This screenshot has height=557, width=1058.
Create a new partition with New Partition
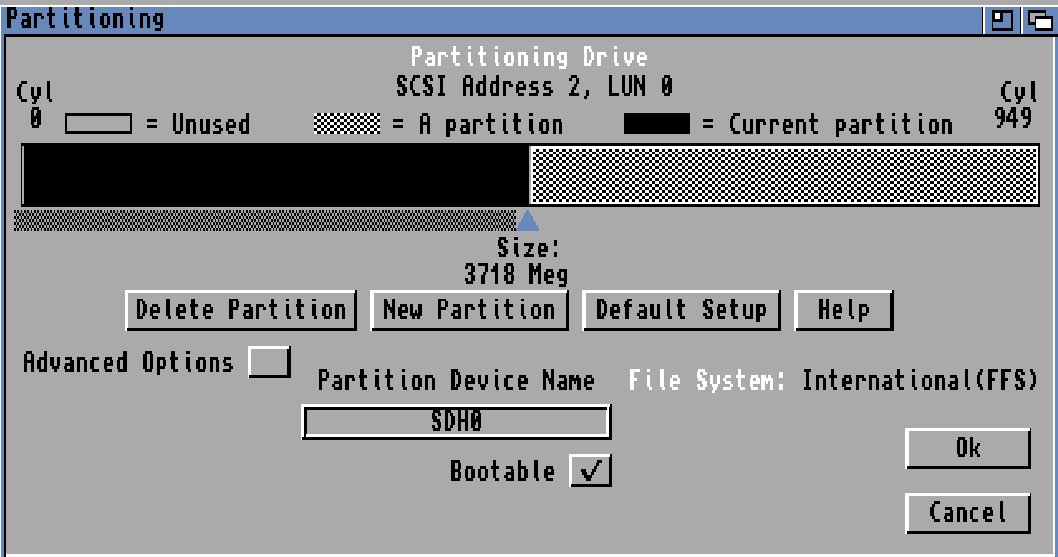click(x=469, y=310)
